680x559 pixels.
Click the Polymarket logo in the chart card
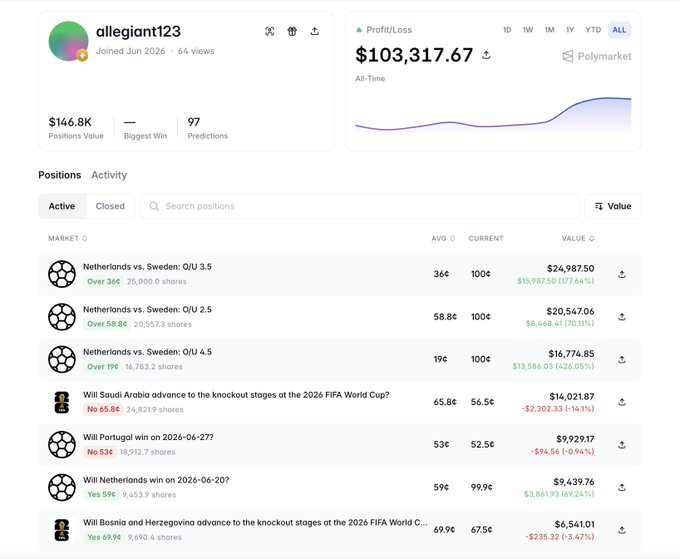point(597,56)
